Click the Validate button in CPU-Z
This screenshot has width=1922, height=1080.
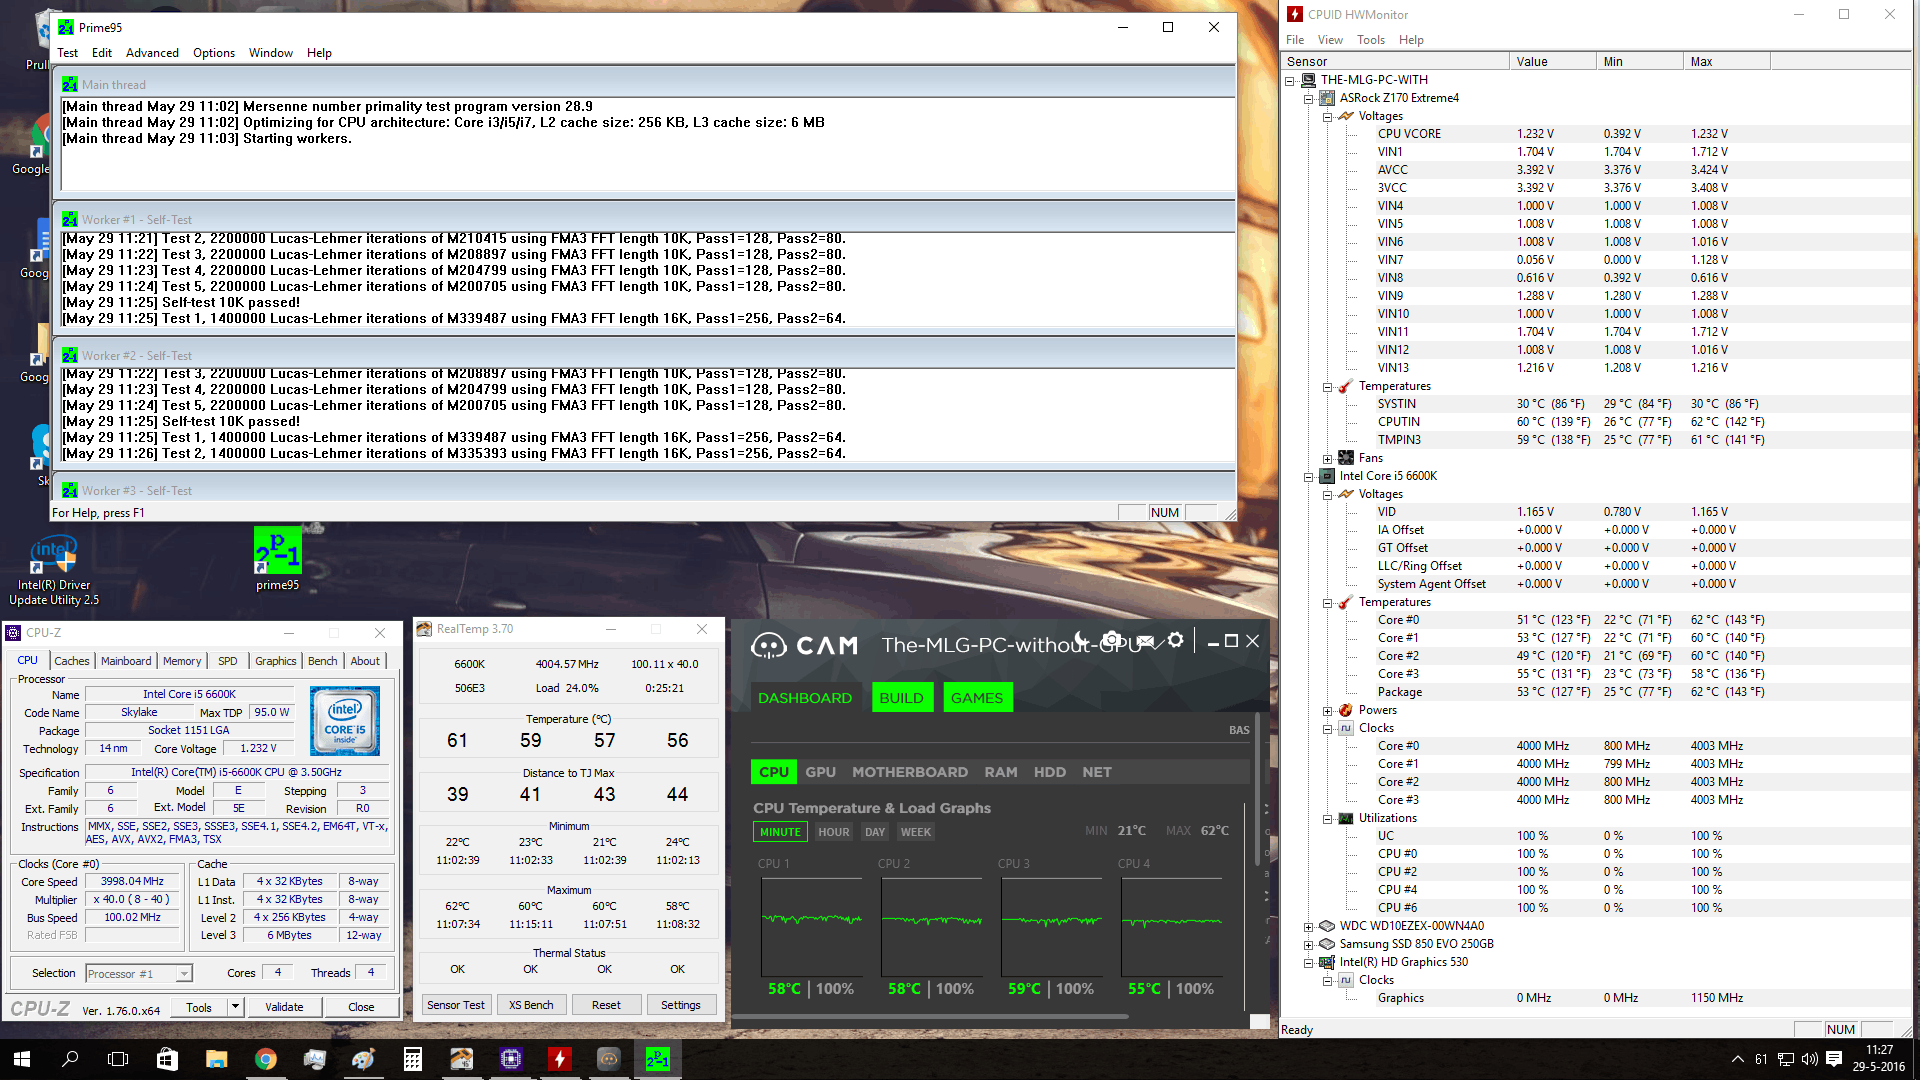pyautogui.click(x=284, y=1007)
